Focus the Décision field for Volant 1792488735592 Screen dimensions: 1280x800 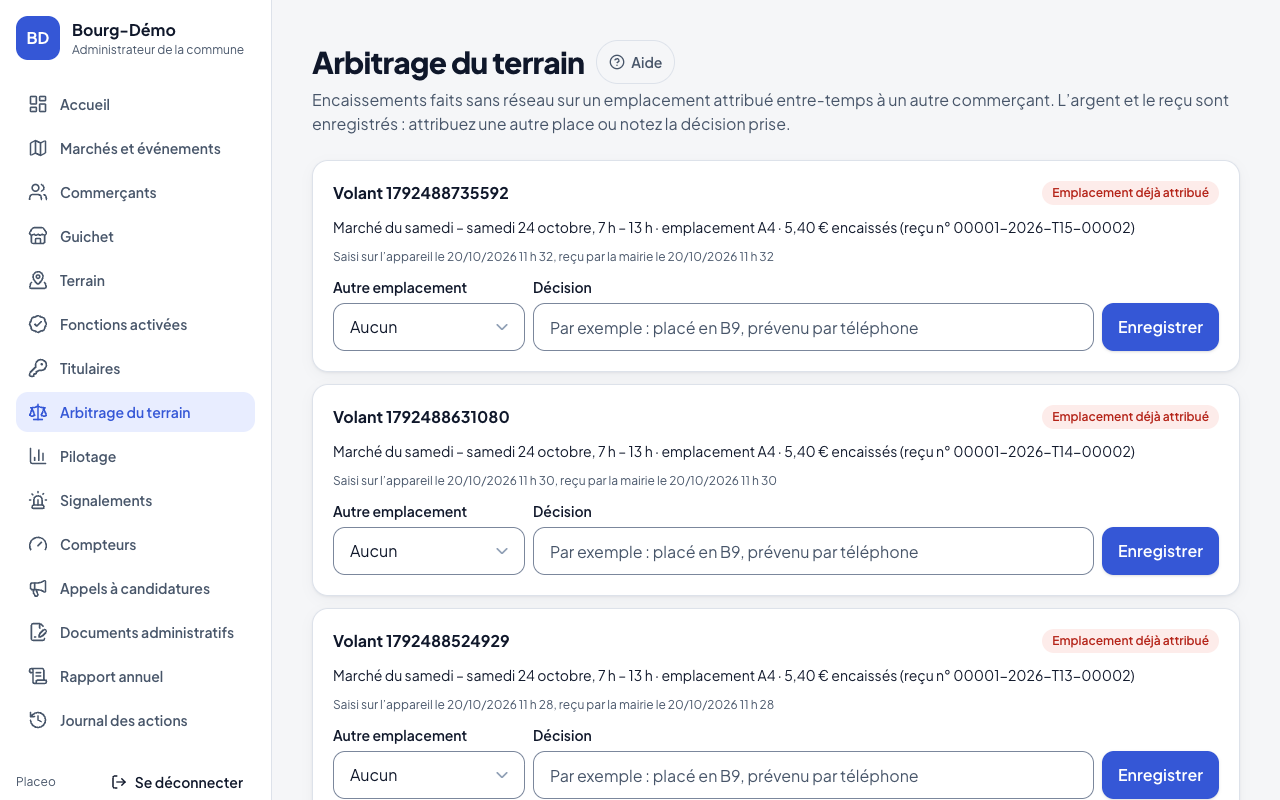(813, 327)
